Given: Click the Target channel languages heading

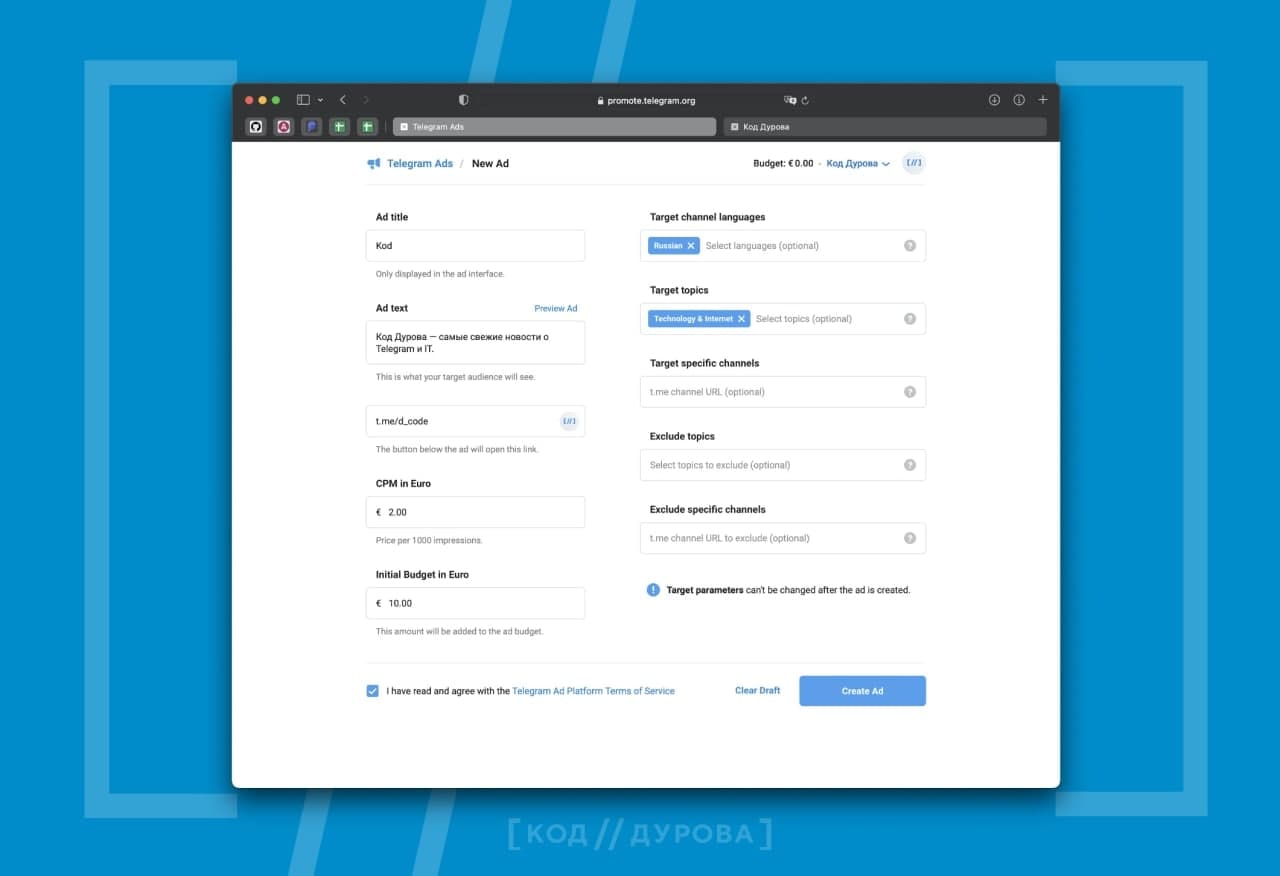Looking at the screenshot, I should pos(707,217).
